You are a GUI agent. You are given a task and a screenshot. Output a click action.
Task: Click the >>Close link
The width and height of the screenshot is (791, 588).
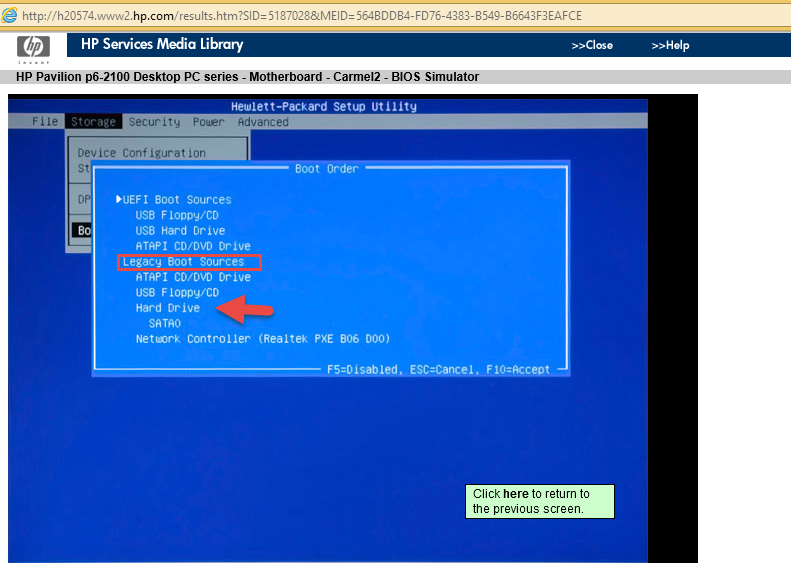[x=592, y=45]
